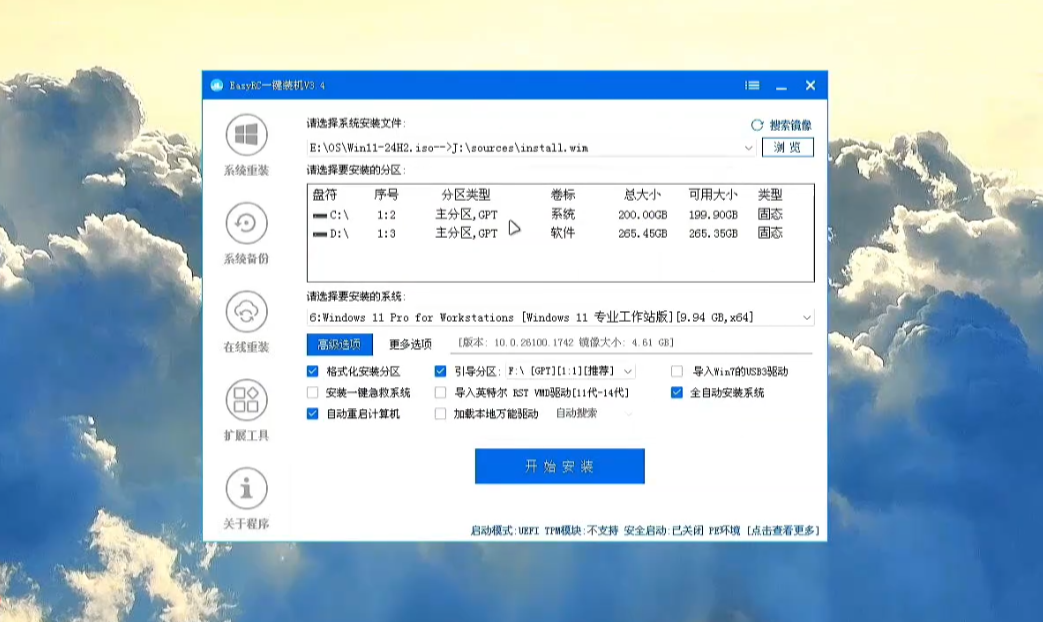The image size is (1043, 622).
Task: Click the 199.90GB free size cell
Action: [713, 215]
